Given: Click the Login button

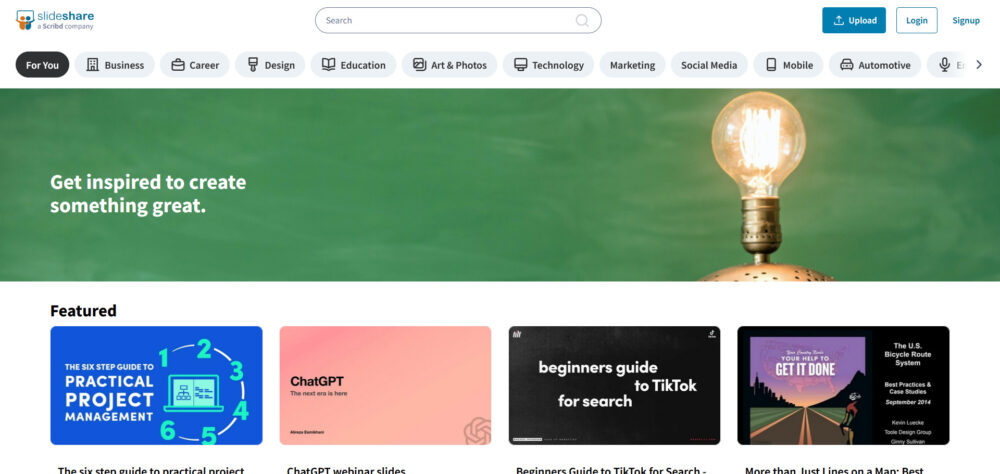Looking at the screenshot, I should 916,20.
